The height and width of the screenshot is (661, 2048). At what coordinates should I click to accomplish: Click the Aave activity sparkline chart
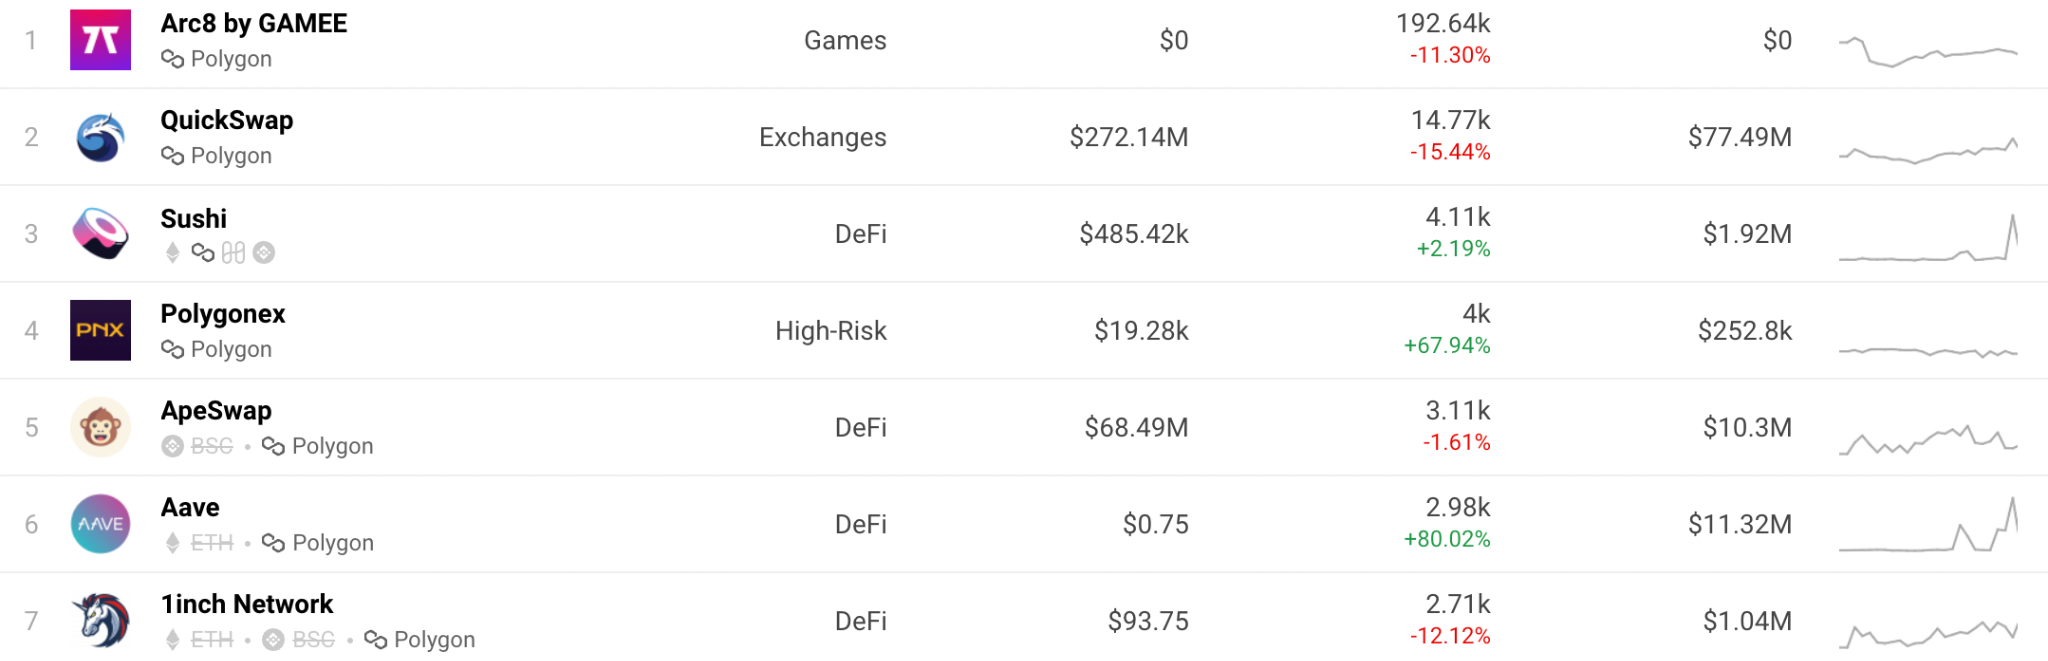coord(1928,526)
